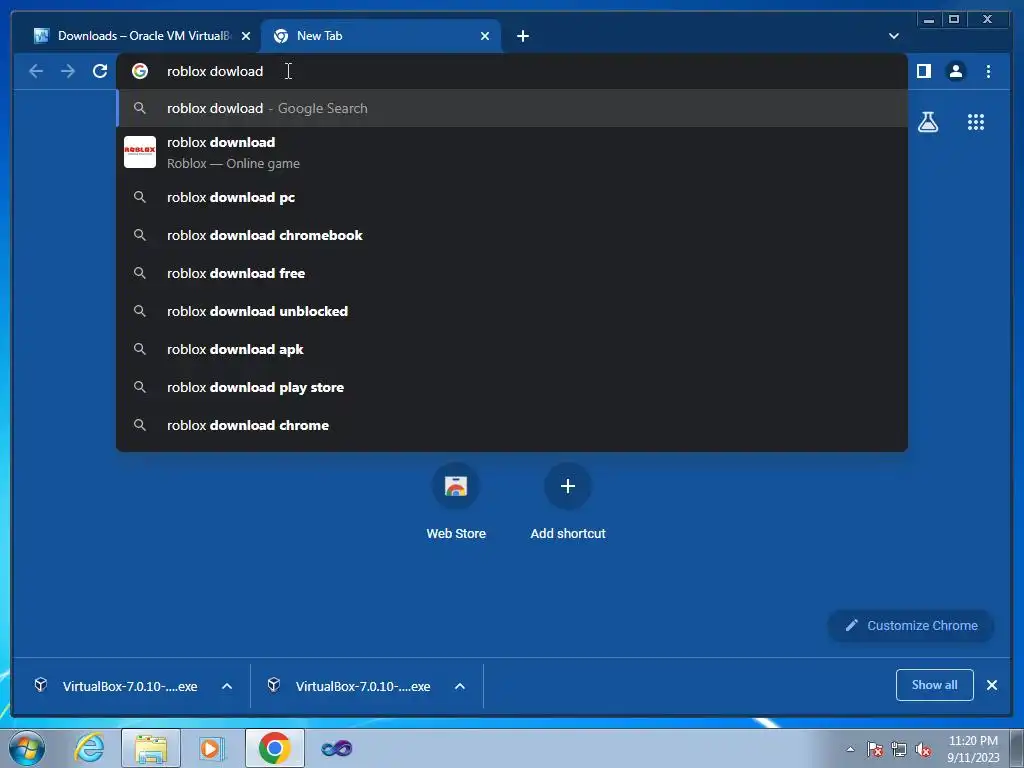Open a new tab with the plus button
Image resolution: width=1024 pixels, height=768 pixels.
[x=522, y=36]
